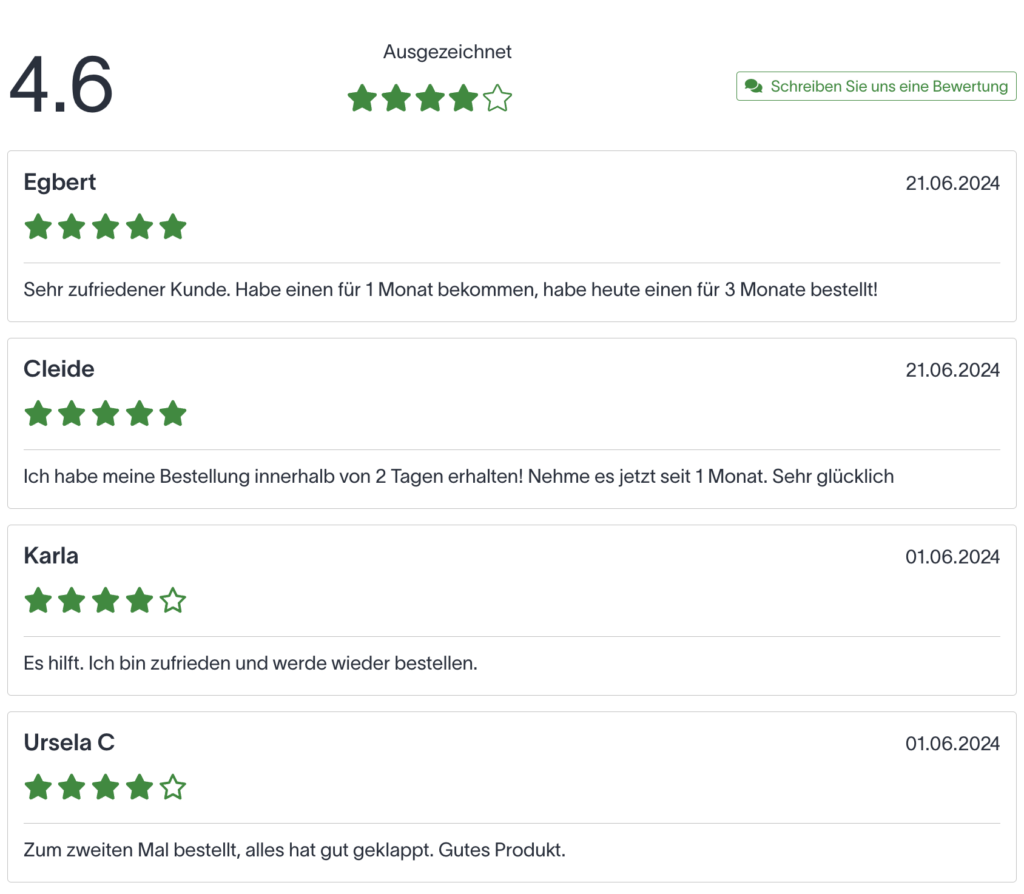Screen dimensions: 1024x894
Task: Click the 'Ausgezeichnet' rating label
Action: tap(447, 52)
